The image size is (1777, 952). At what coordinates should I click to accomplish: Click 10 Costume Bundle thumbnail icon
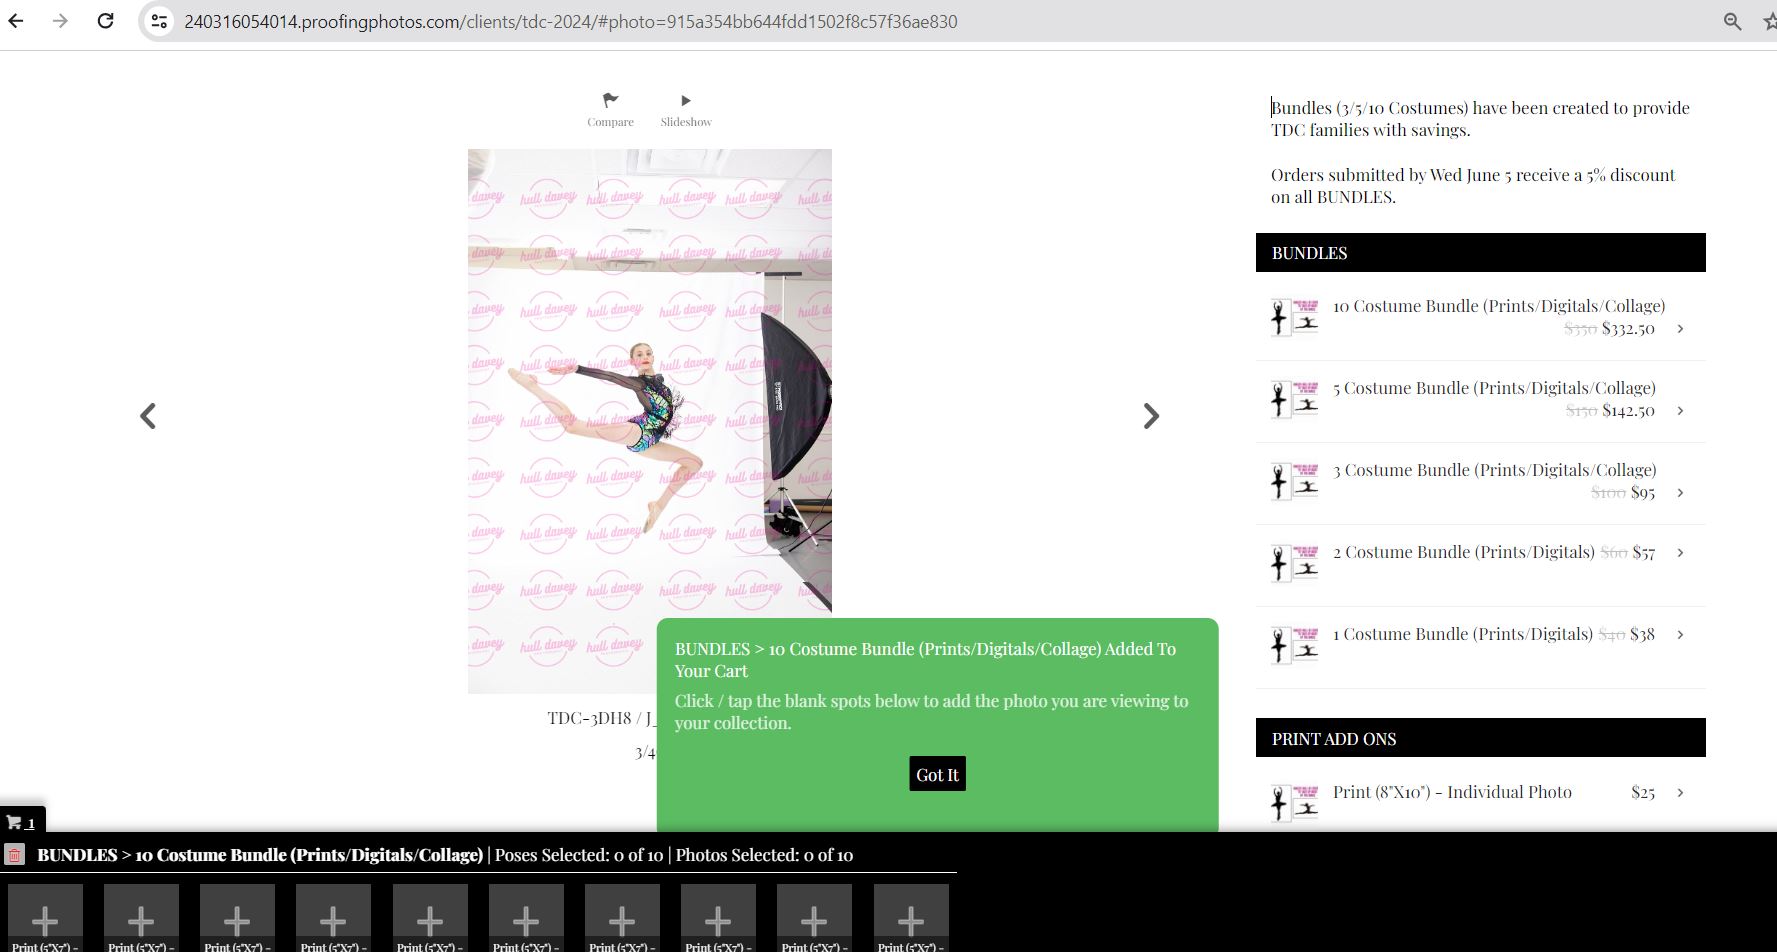click(1295, 317)
